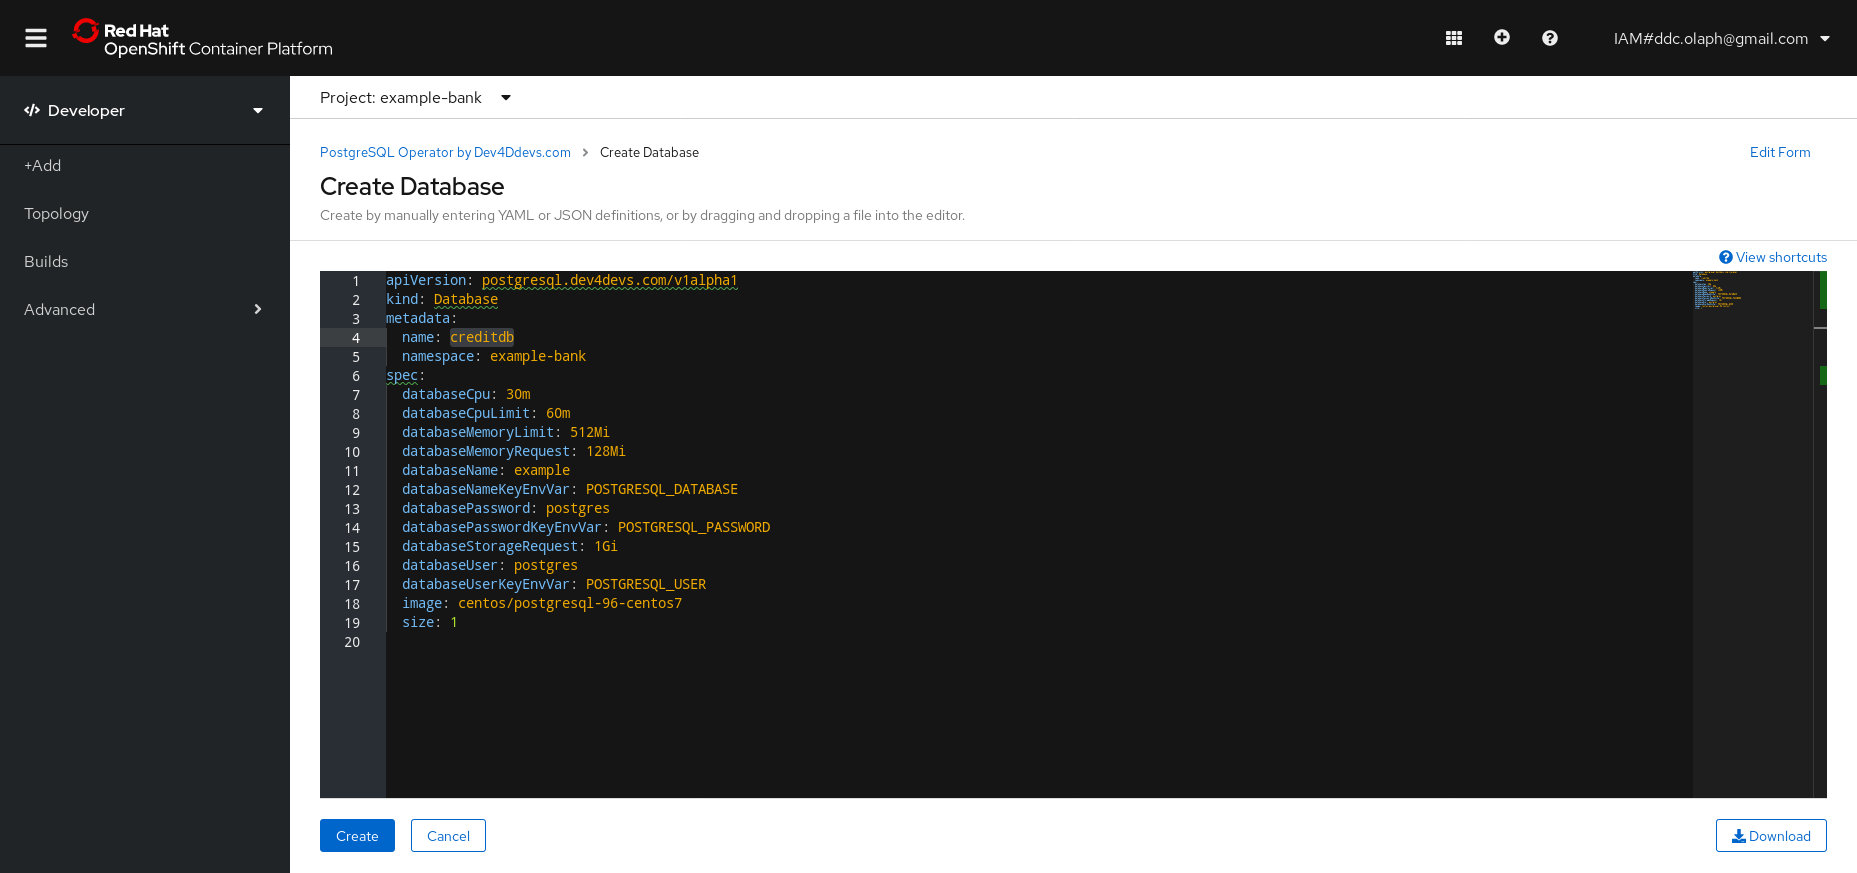Screen dimensions: 1857x873
Task: Click the metadata key in editor
Action: click(x=418, y=318)
